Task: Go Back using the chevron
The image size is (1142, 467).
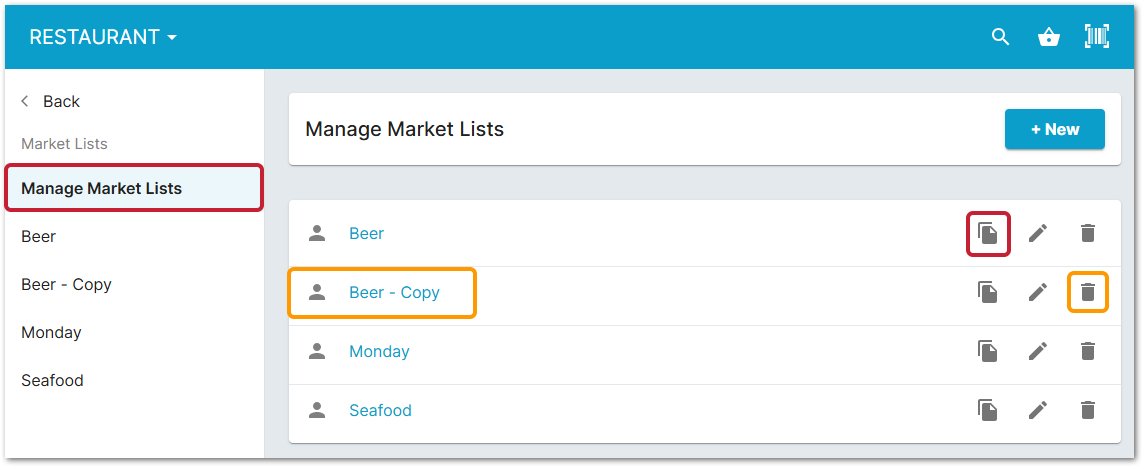Action: point(26,101)
